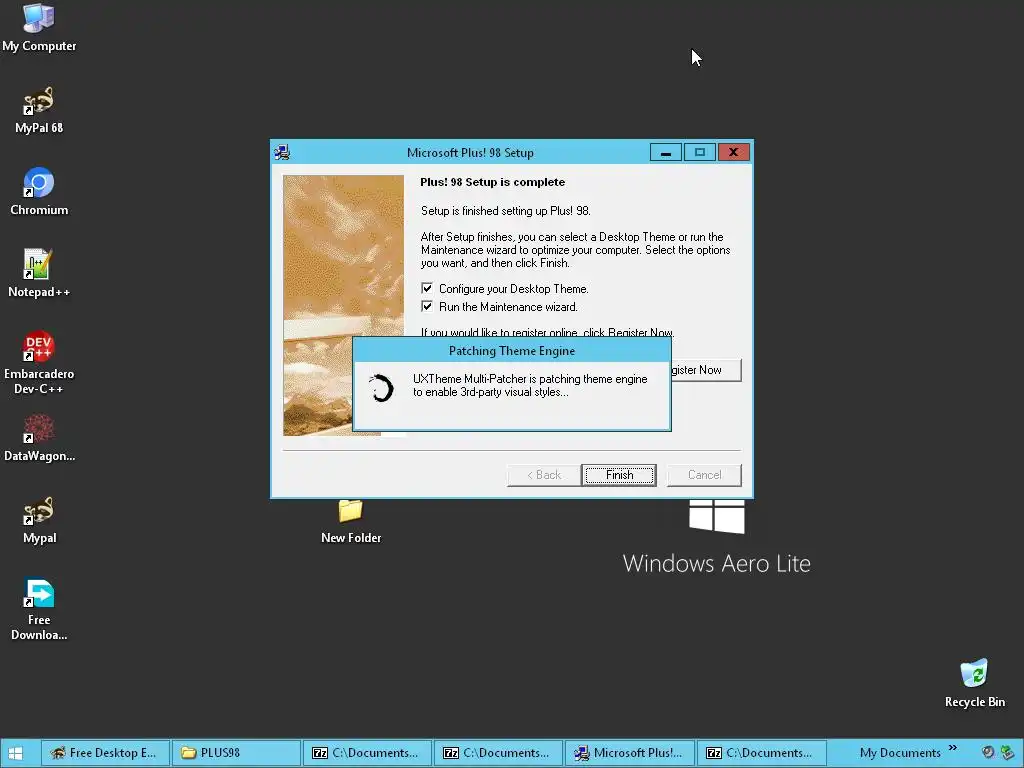1024x768 pixels.
Task: Click the Finish button
Action: pos(619,475)
